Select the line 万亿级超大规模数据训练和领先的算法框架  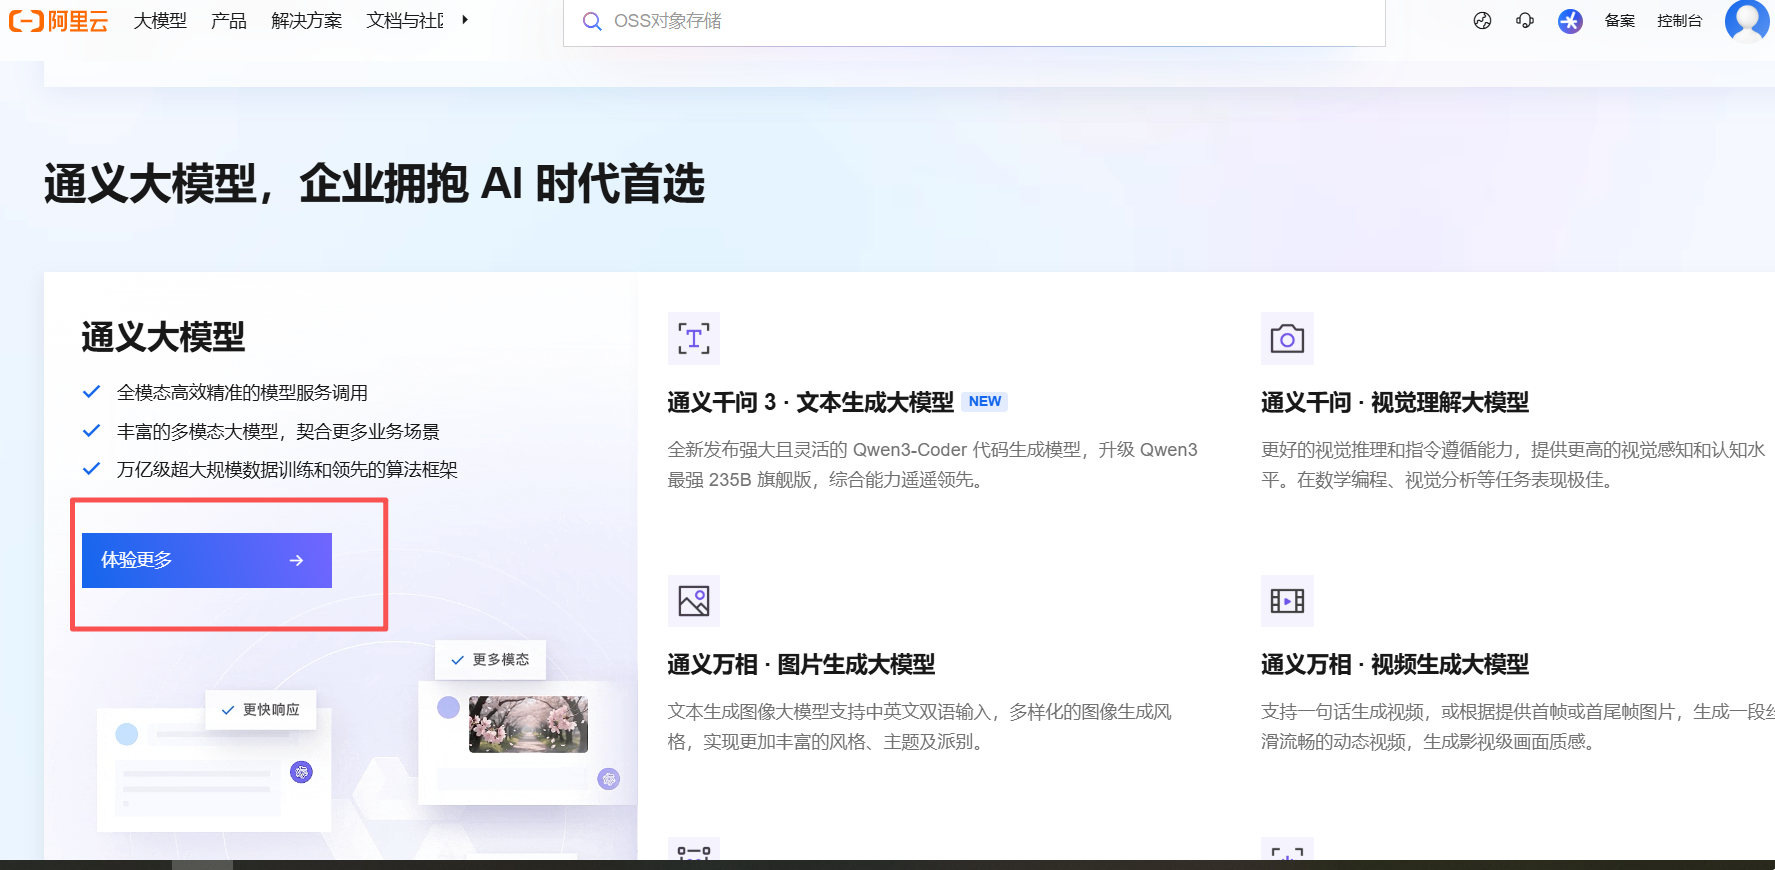[x=287, y=469]
